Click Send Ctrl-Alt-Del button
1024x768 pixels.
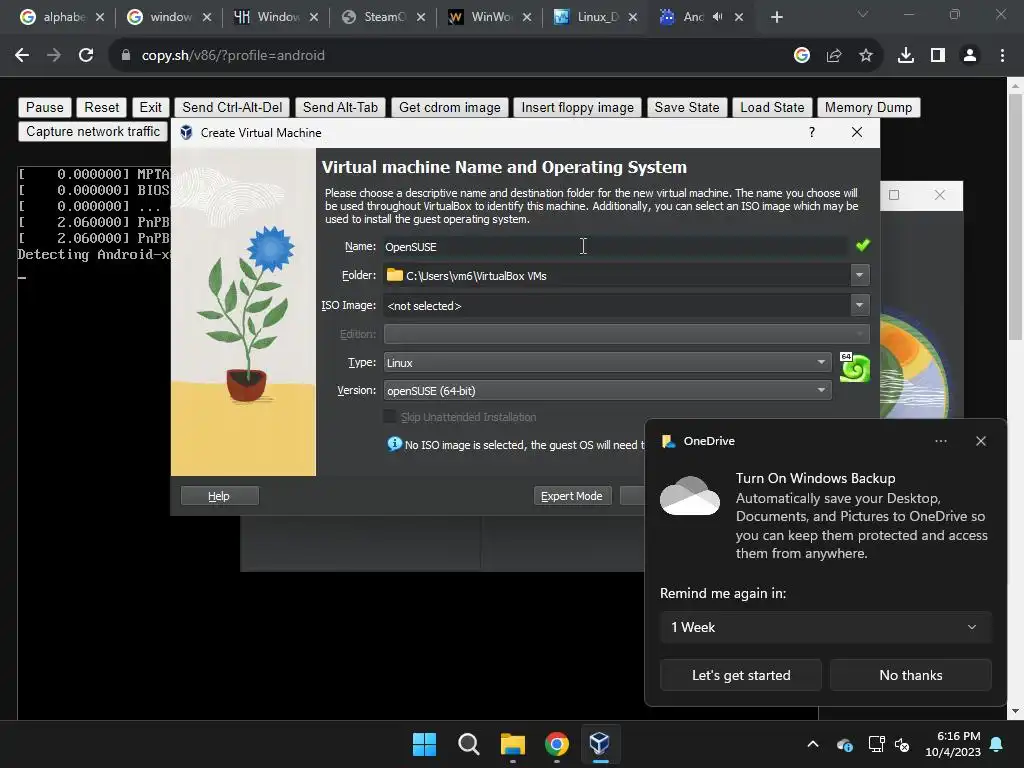pos(232,107)
